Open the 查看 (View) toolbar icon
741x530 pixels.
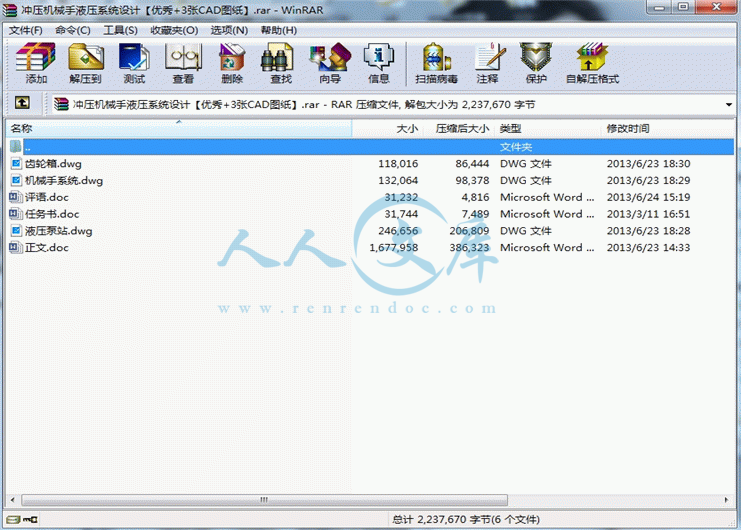(183, 63)
